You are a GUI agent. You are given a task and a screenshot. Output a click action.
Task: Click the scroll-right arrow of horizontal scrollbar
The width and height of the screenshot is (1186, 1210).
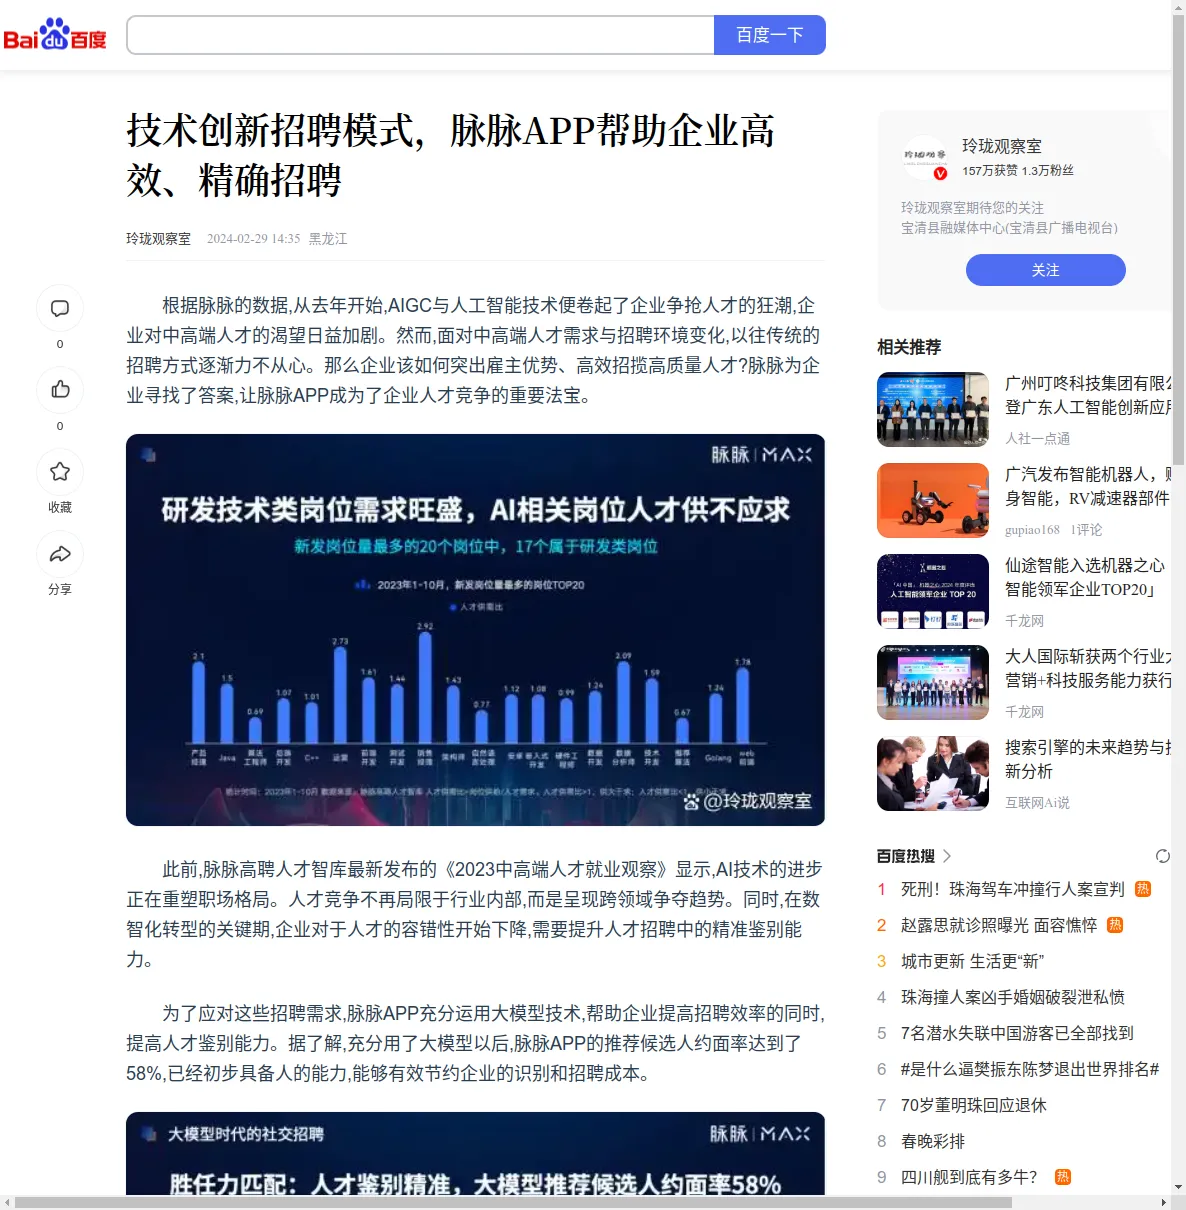(1164, 1202)
